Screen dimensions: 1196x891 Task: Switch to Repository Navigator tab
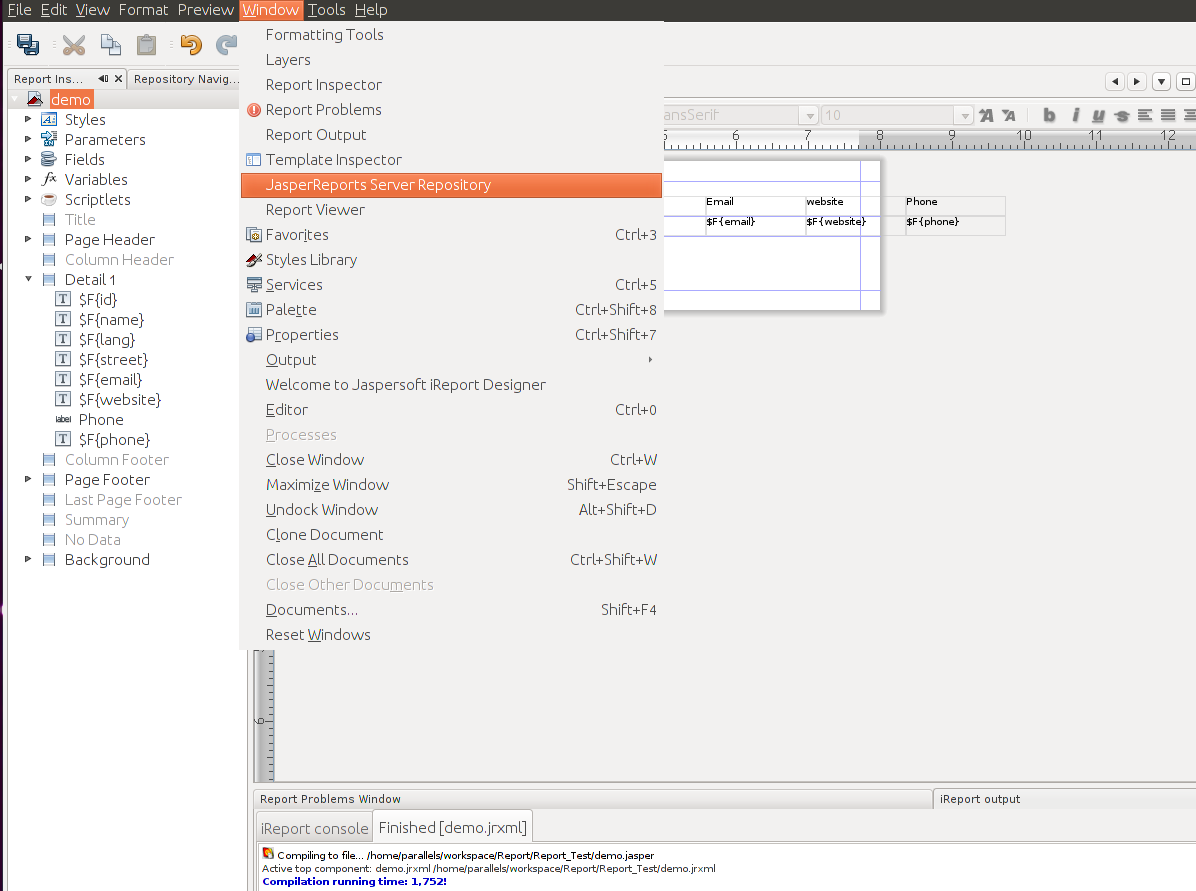[186, 79]
